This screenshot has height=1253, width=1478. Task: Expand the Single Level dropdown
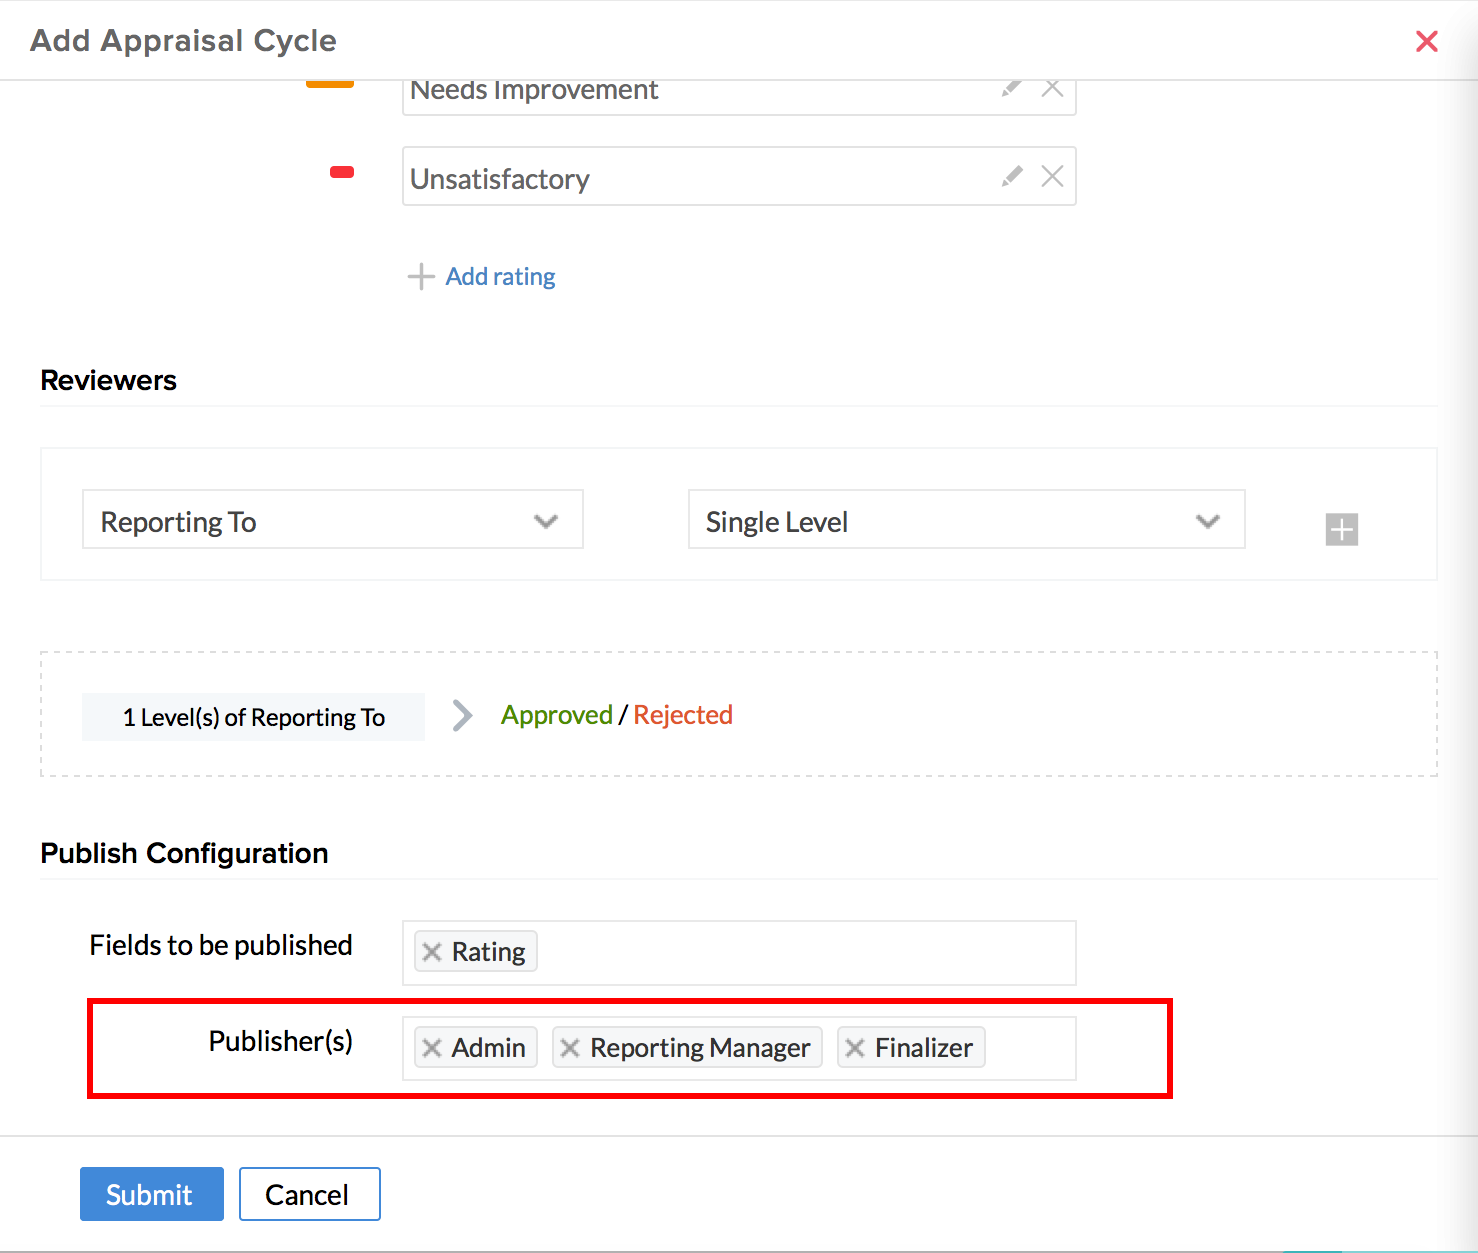click(966, 520)
